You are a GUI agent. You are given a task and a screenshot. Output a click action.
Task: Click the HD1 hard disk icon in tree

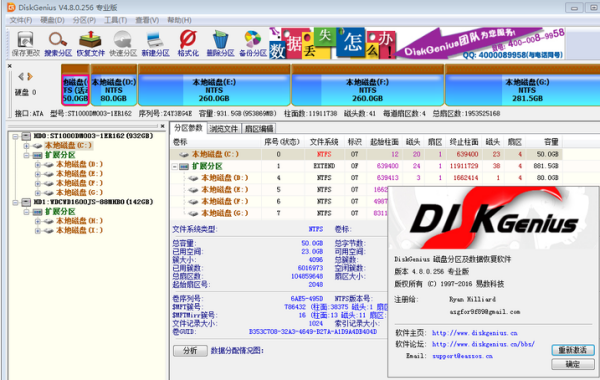26,202
